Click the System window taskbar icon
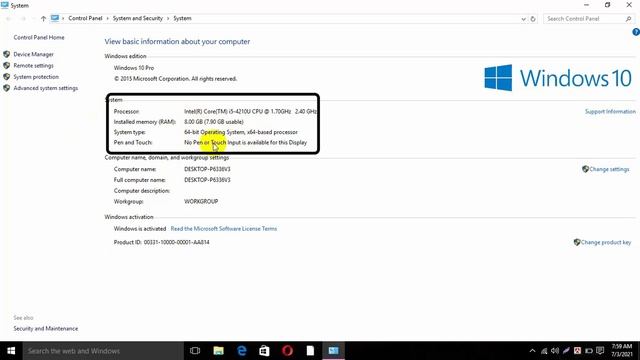The image size is (640, 360). pyautogui.click(x=333, y=351)
